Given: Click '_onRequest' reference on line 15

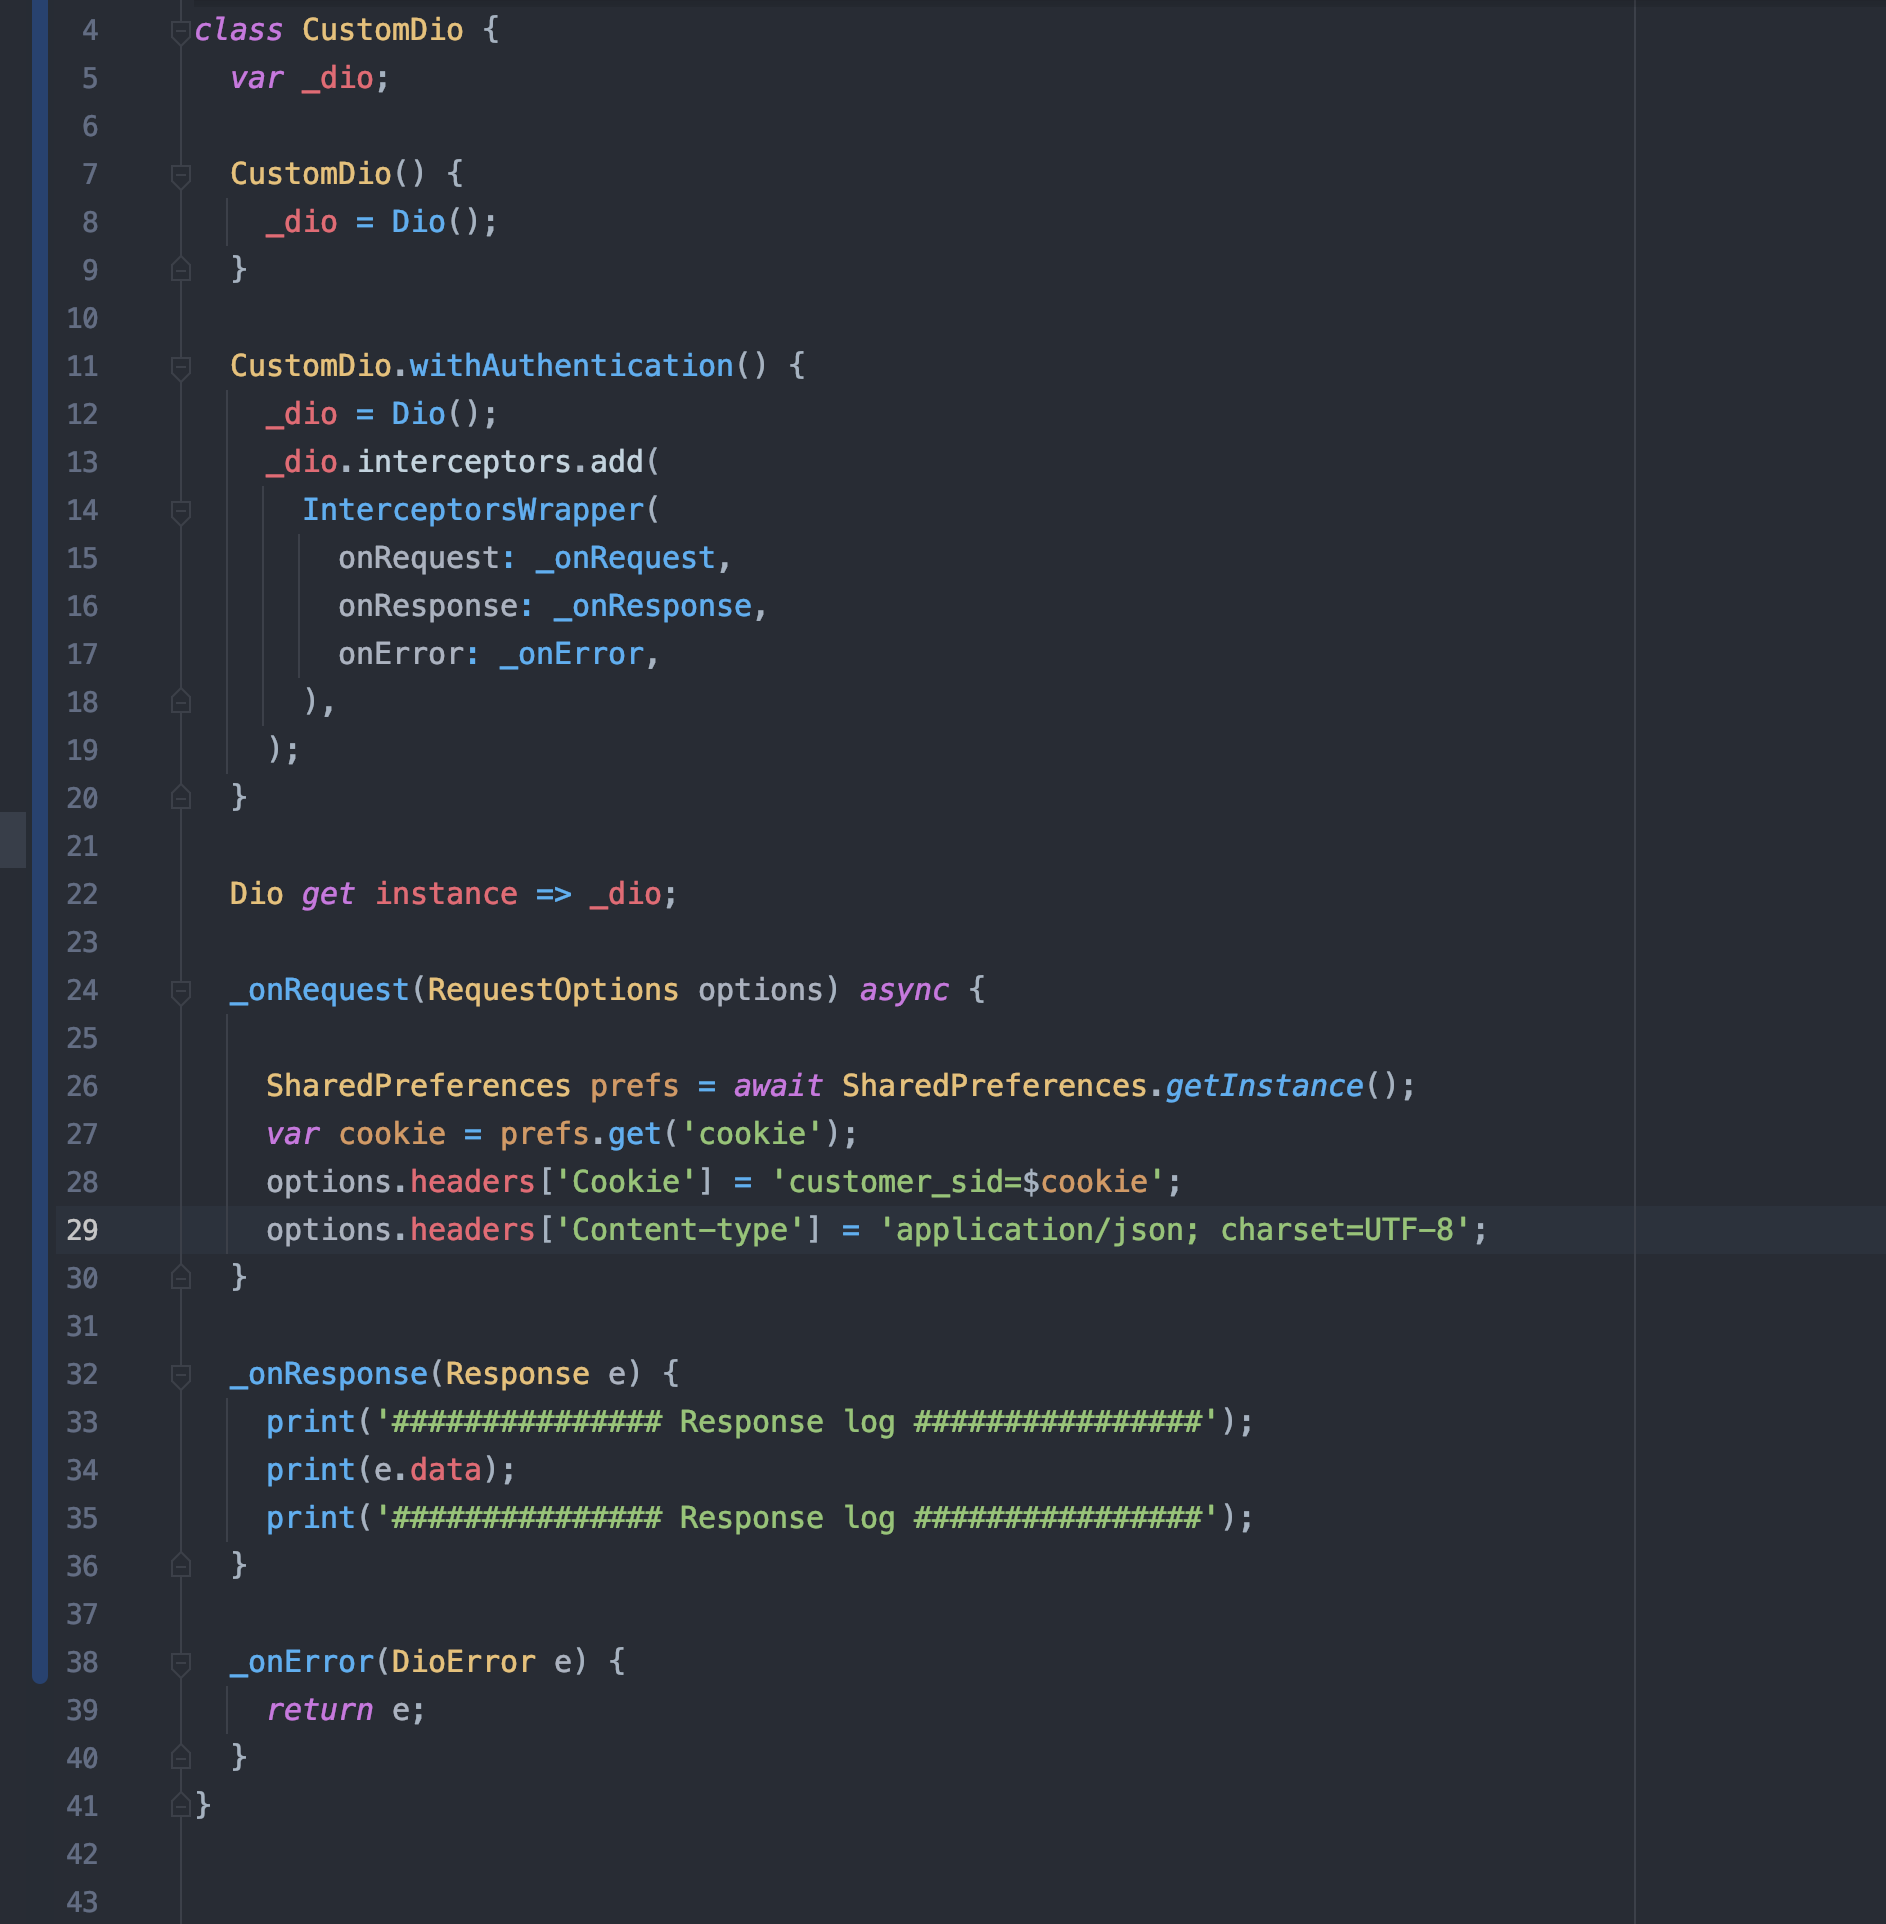Looking at the screenshot, I should tap(626, 558).
